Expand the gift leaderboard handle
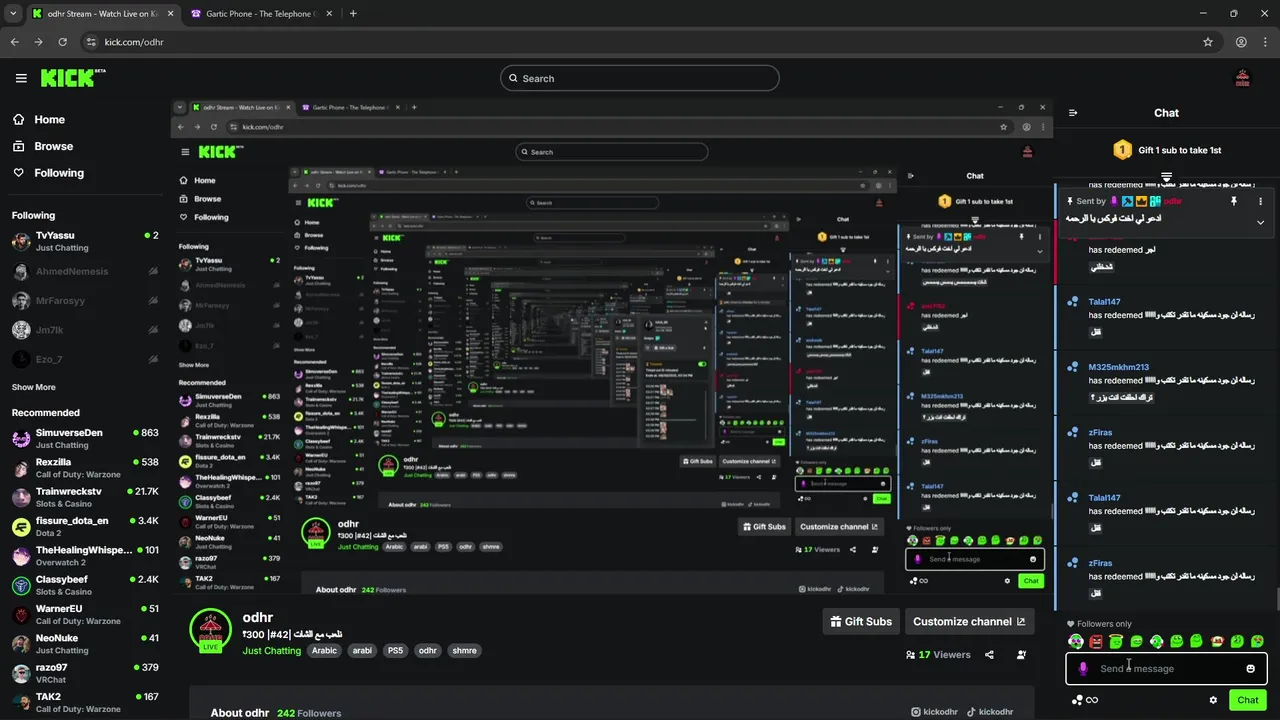1280x720 pixels. point(1166,177)
